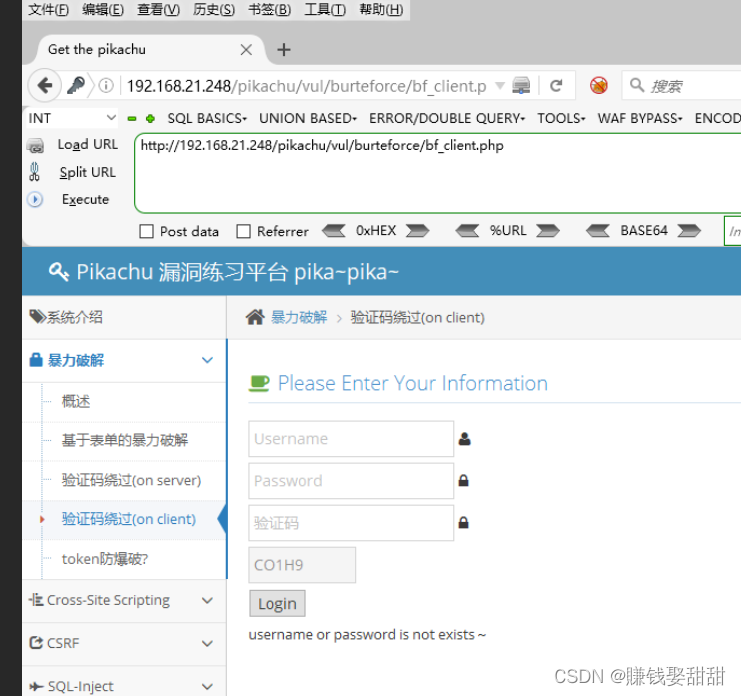Go back with the browser back arrow
Viewport: 741px width, 696px height.
pyautogui.click(x=45, y=86)
